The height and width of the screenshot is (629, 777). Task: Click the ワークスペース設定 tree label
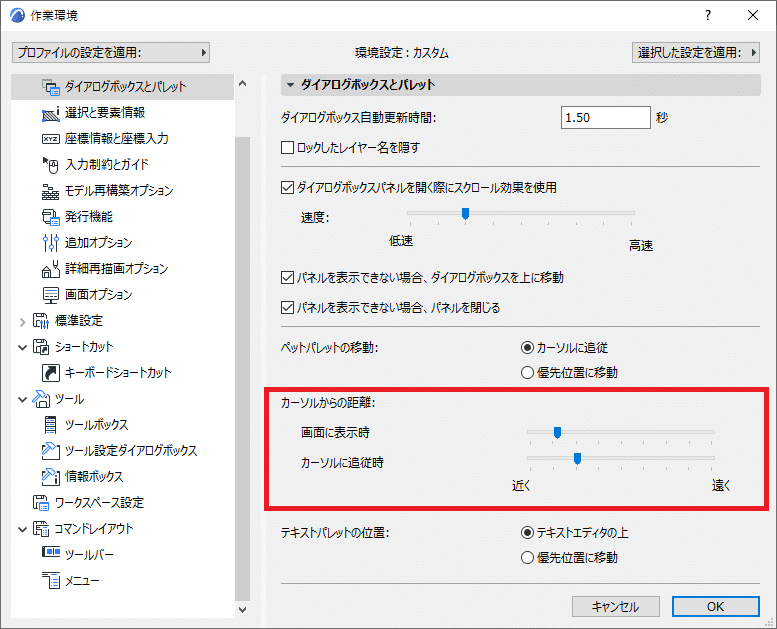coord(99,503)
